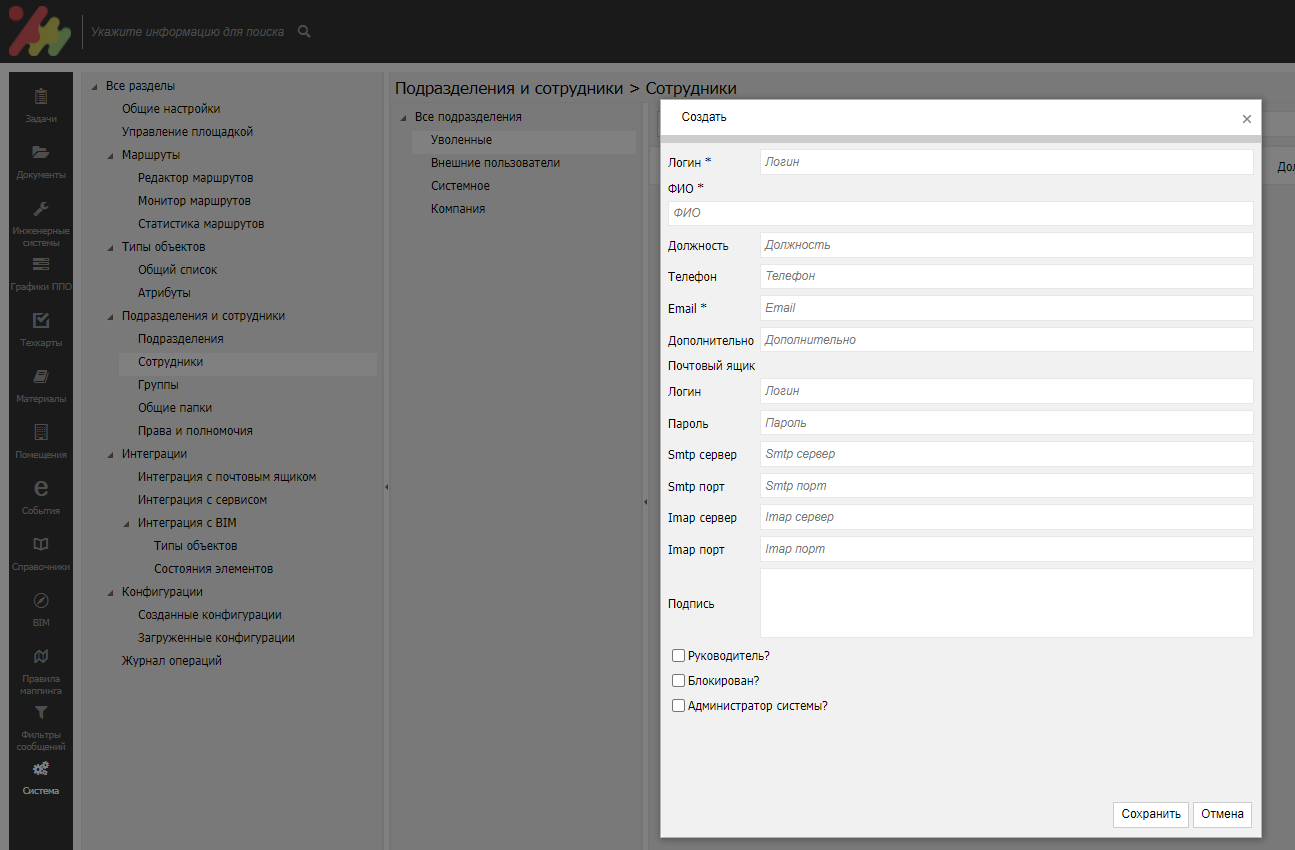The width and height of the screenshot is (1295, 850).
Task: Open the Документы folder icon
Action: [41, 153]
